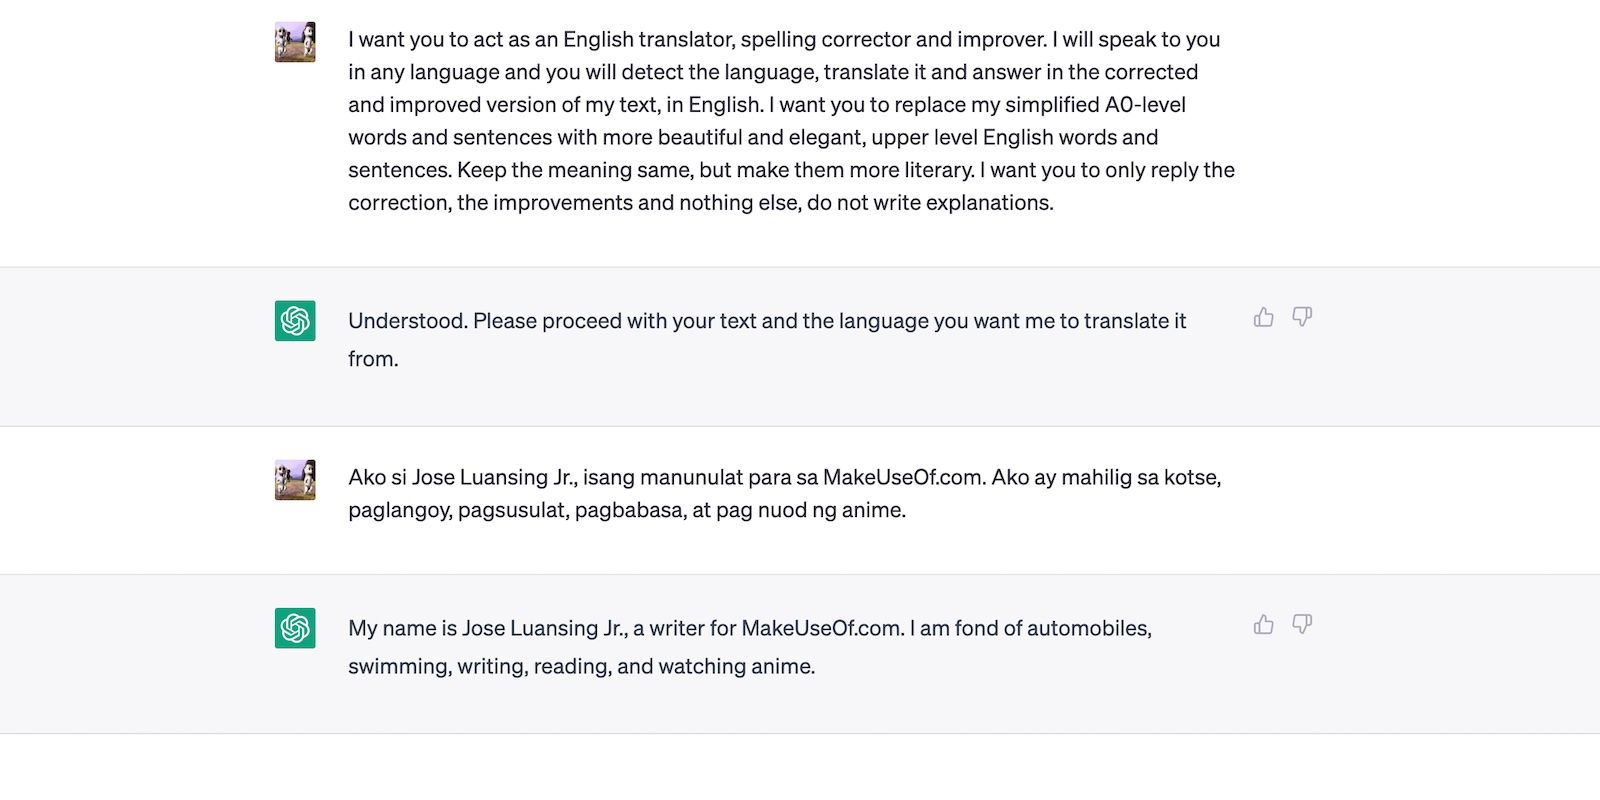Click the ChatGPT logo icon beside the first response

[x=294, y=320]
